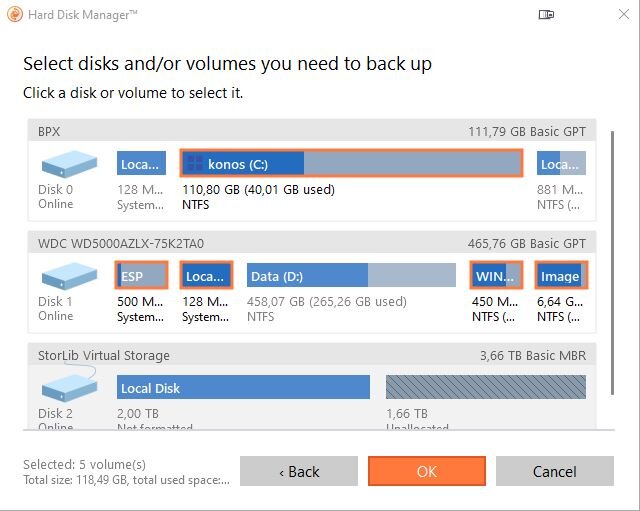Select the Data (D:) volume

tap(350, 276)
